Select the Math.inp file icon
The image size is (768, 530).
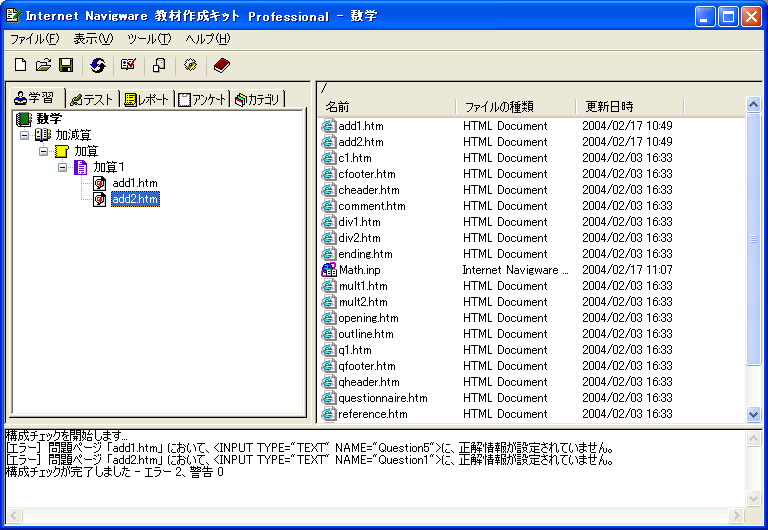click(x=329, y=270)
